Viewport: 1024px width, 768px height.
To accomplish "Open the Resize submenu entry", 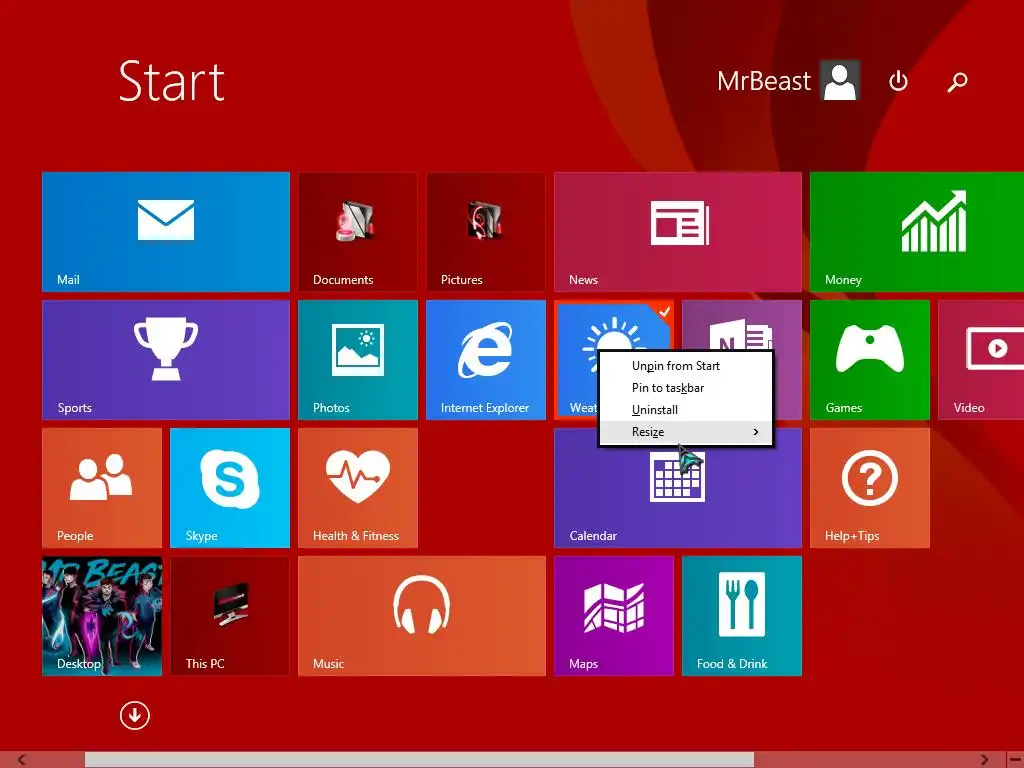I will pyautogui.click(x=686, y=432).
